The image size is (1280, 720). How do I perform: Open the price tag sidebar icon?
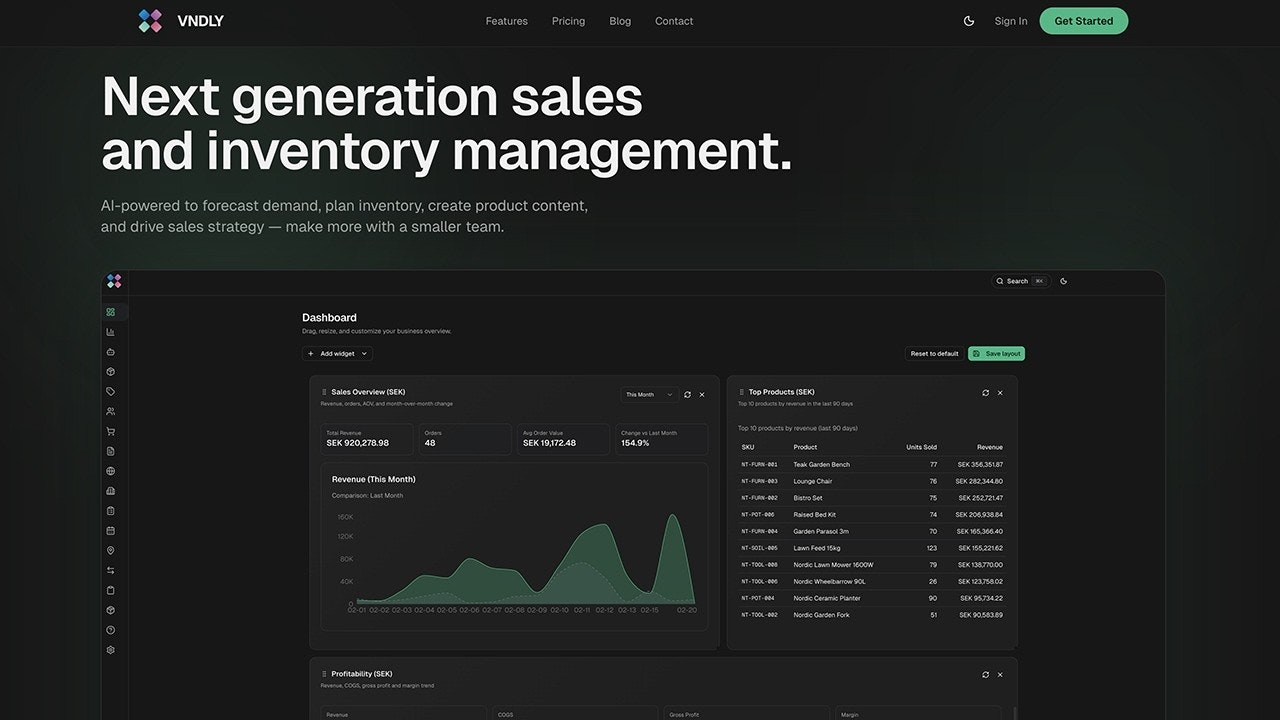(x=111, y=391)
